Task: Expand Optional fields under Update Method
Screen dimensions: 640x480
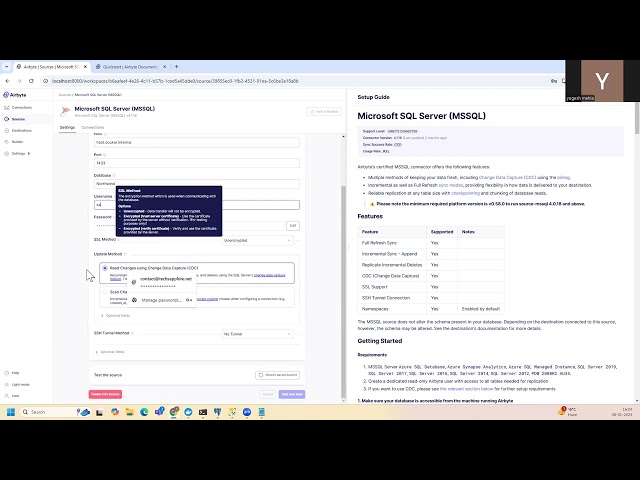Action: (116, 316)
